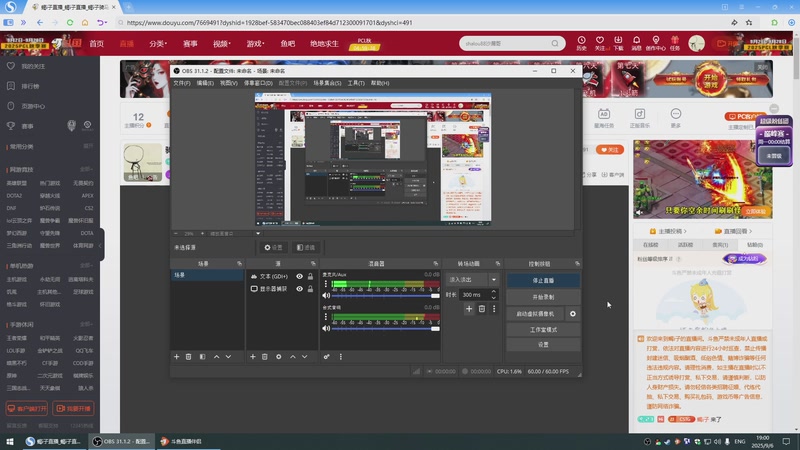
Task: Mute the 麦克风/Aux audio channel
Action: 326,295
